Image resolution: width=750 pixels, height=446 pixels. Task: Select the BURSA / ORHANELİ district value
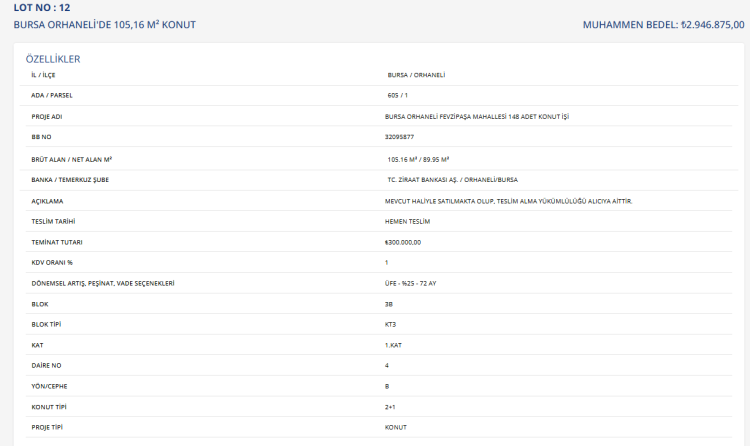(415, 75)
